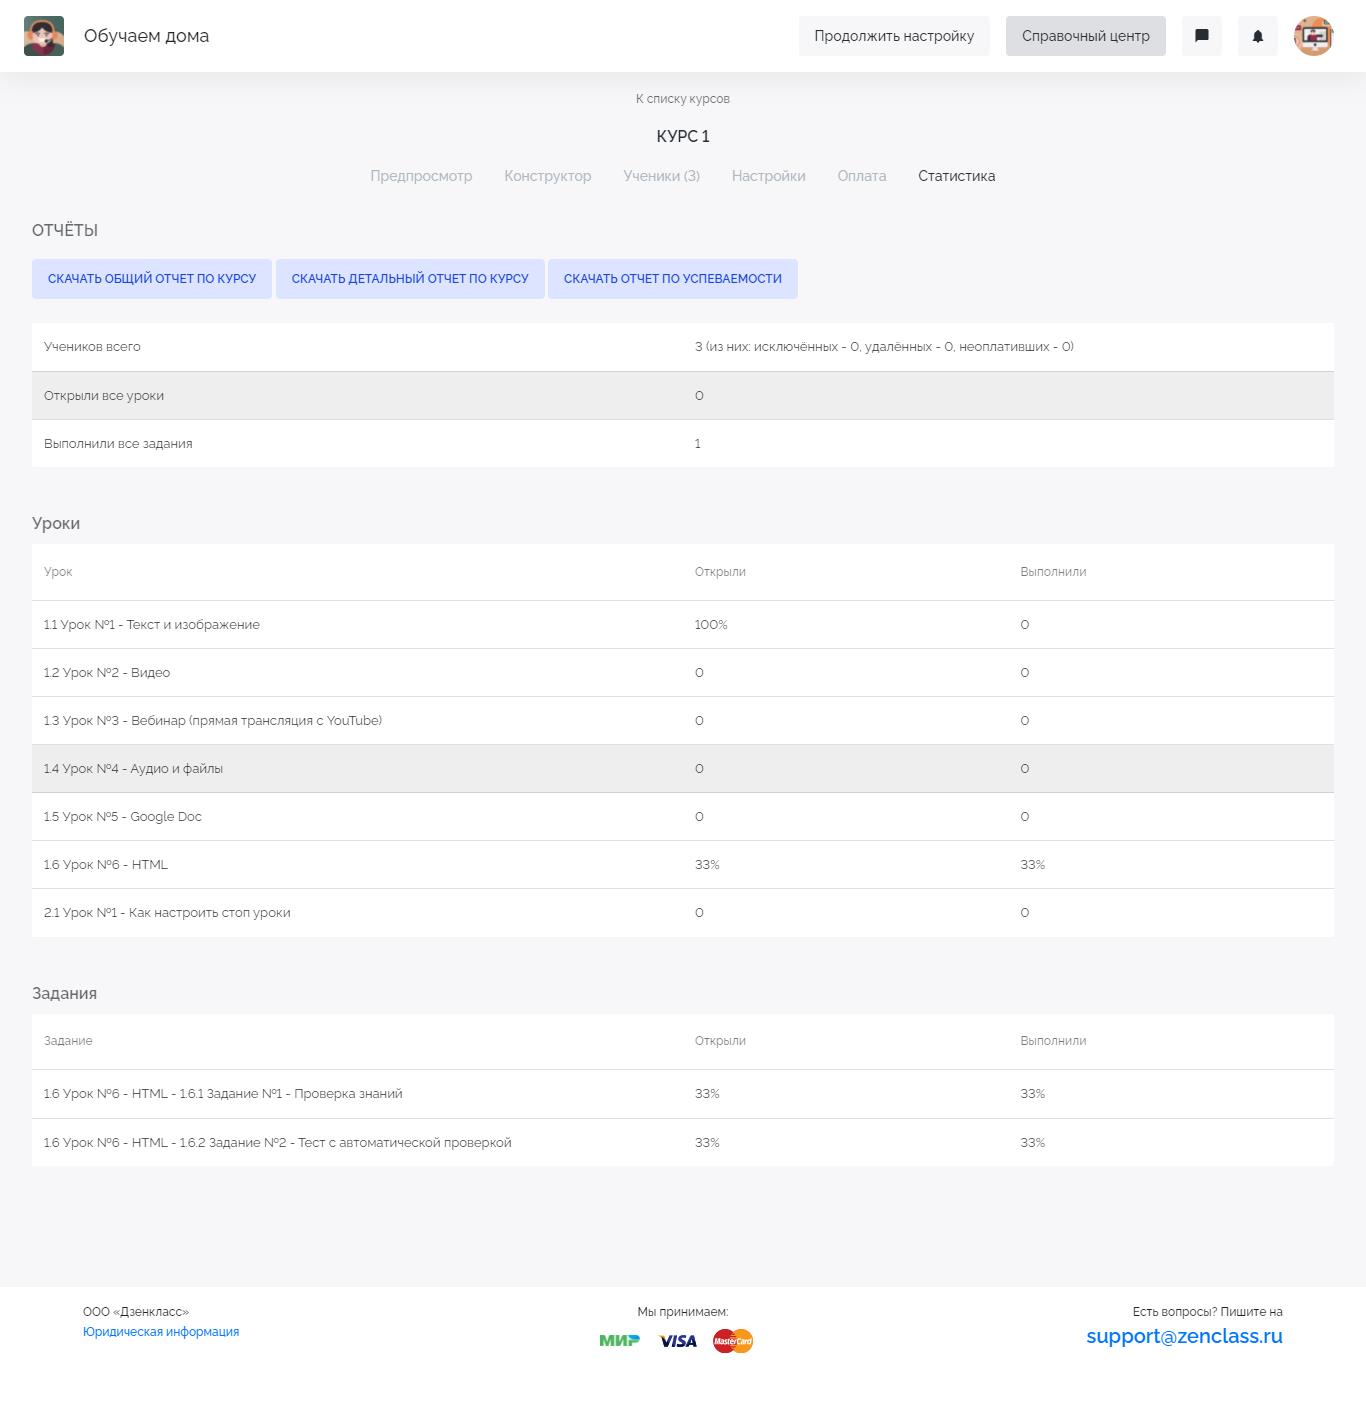This screenshot has width=1366, height=1401.
Task: Open the chat messages icon
Action: (1202, 36)
